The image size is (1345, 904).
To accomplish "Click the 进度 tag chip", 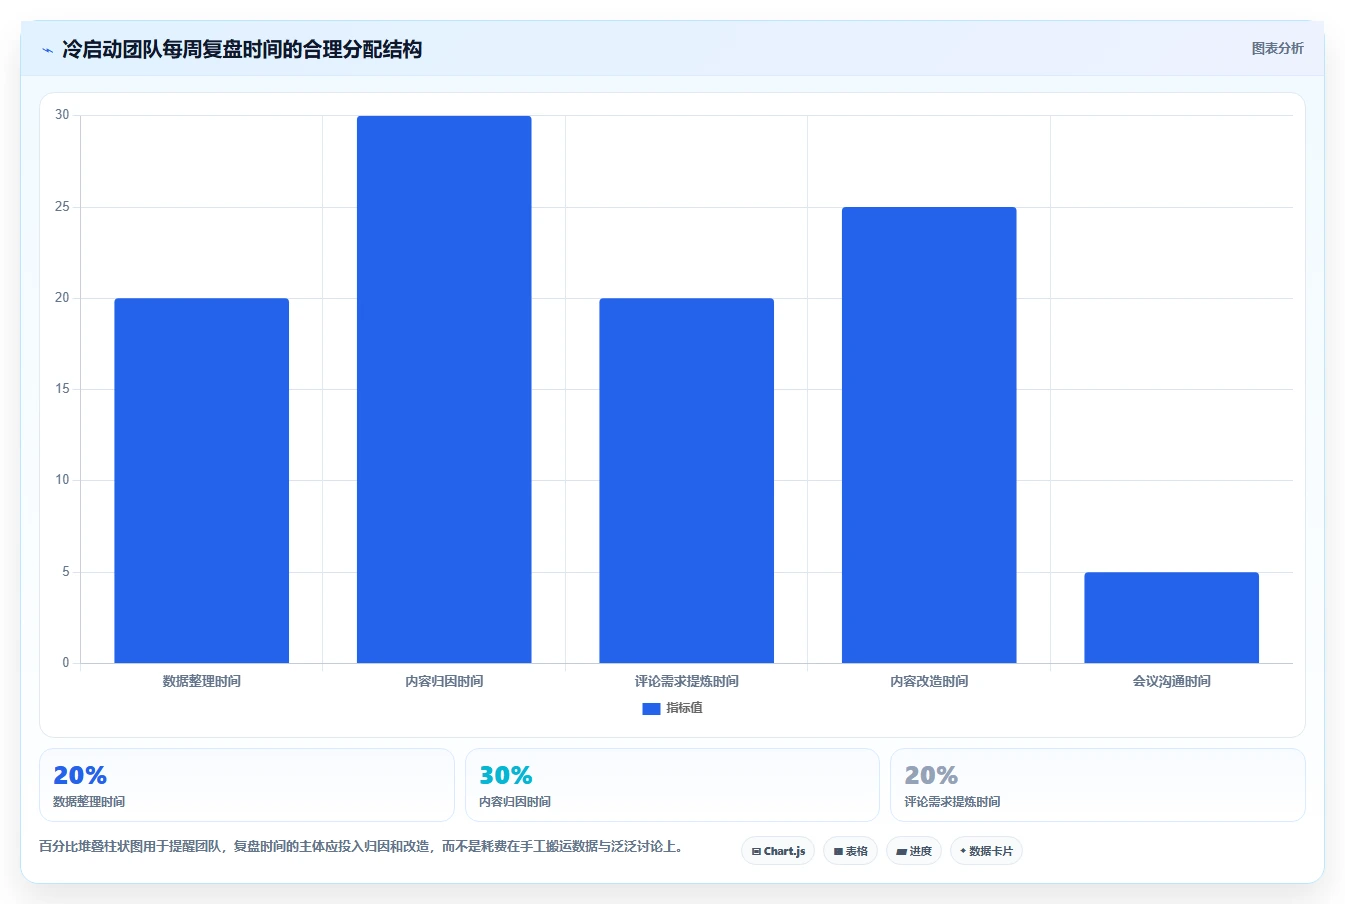I will pos(914,851).
